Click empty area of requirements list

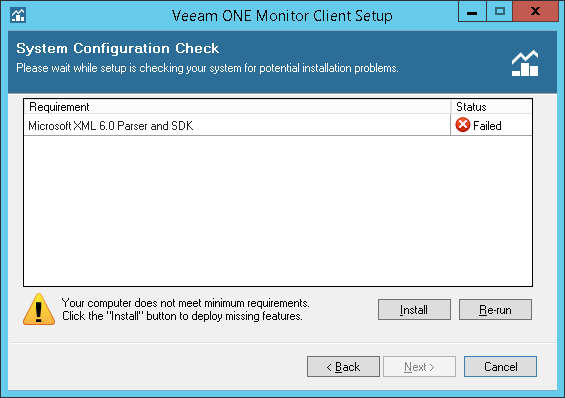pyautogui.click(x=278, y=211)
